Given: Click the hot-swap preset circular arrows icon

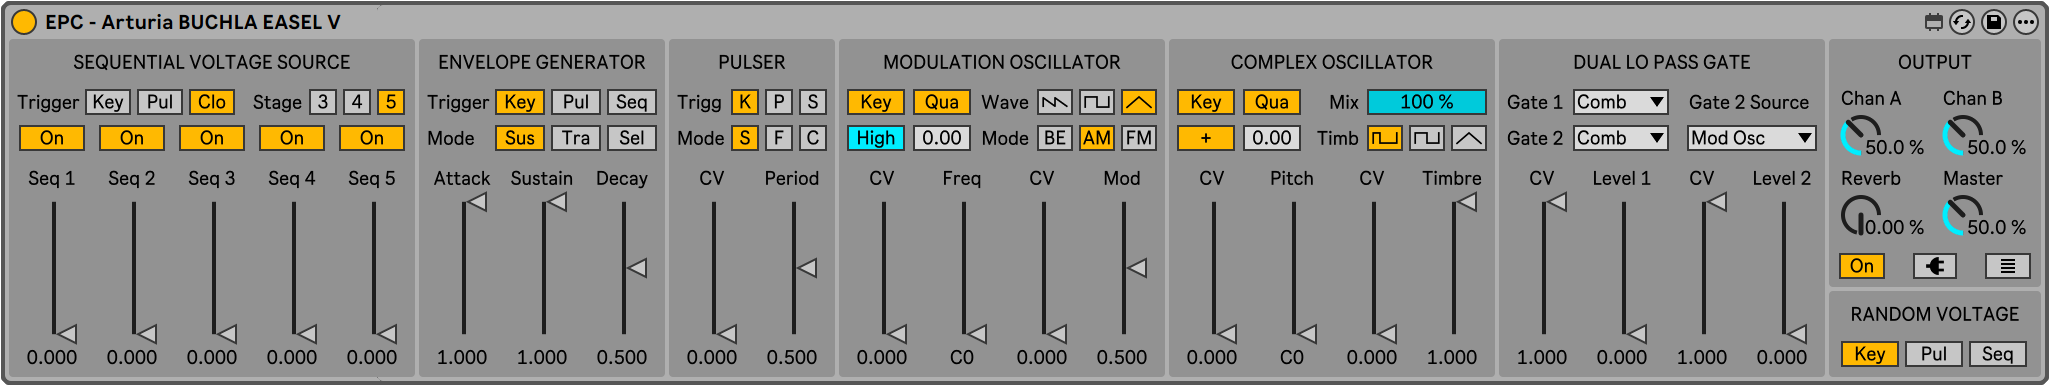Looking at the screenshot, I should pos(1962,22).
